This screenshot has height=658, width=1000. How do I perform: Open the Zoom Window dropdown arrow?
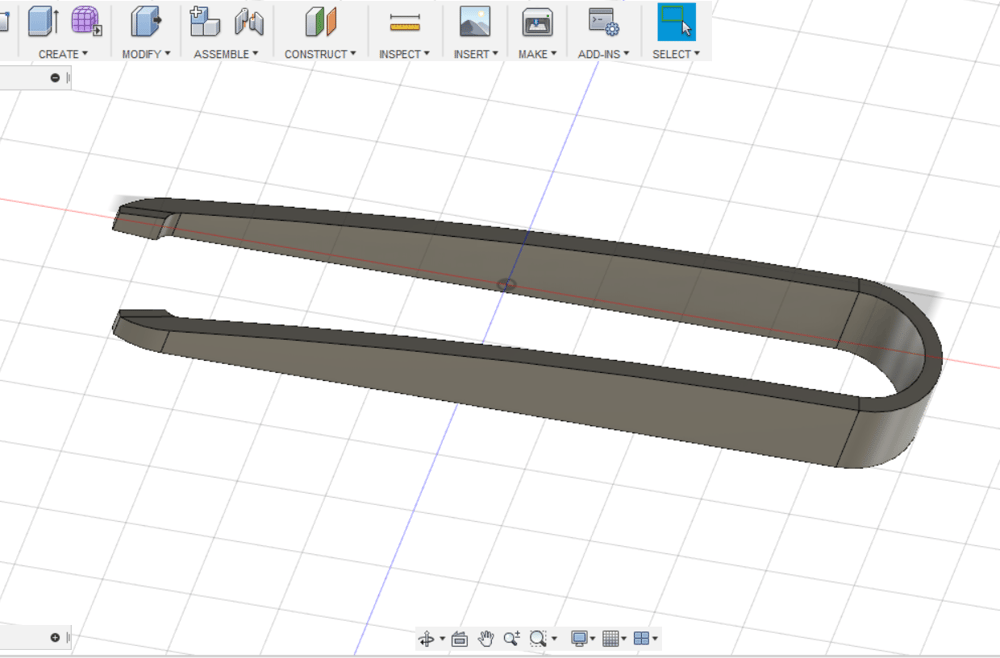554,638
